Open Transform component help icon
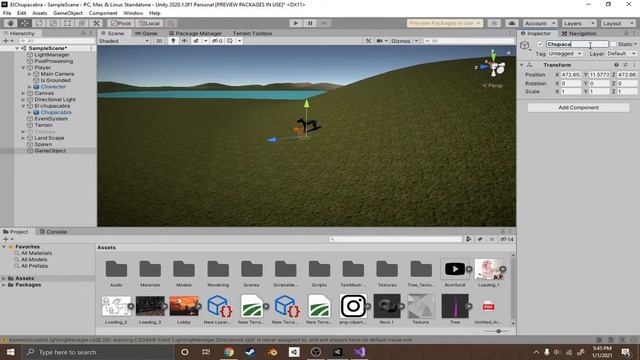Viewport: 640px width, 360px height. (x=616, y=65)
